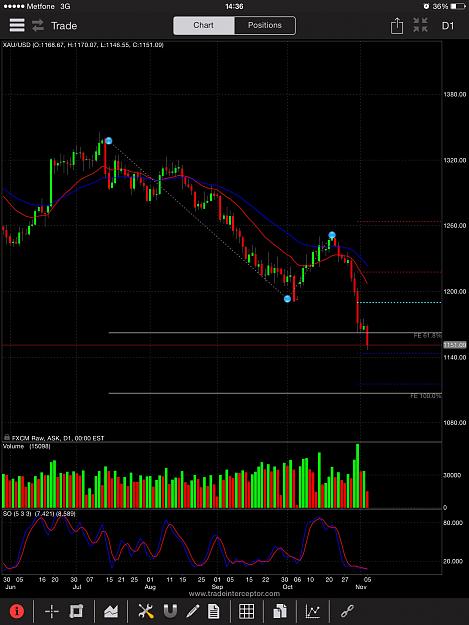Tap the chain link icon
Viewport: 469px width, 625px height.
(x=347, y=611)
